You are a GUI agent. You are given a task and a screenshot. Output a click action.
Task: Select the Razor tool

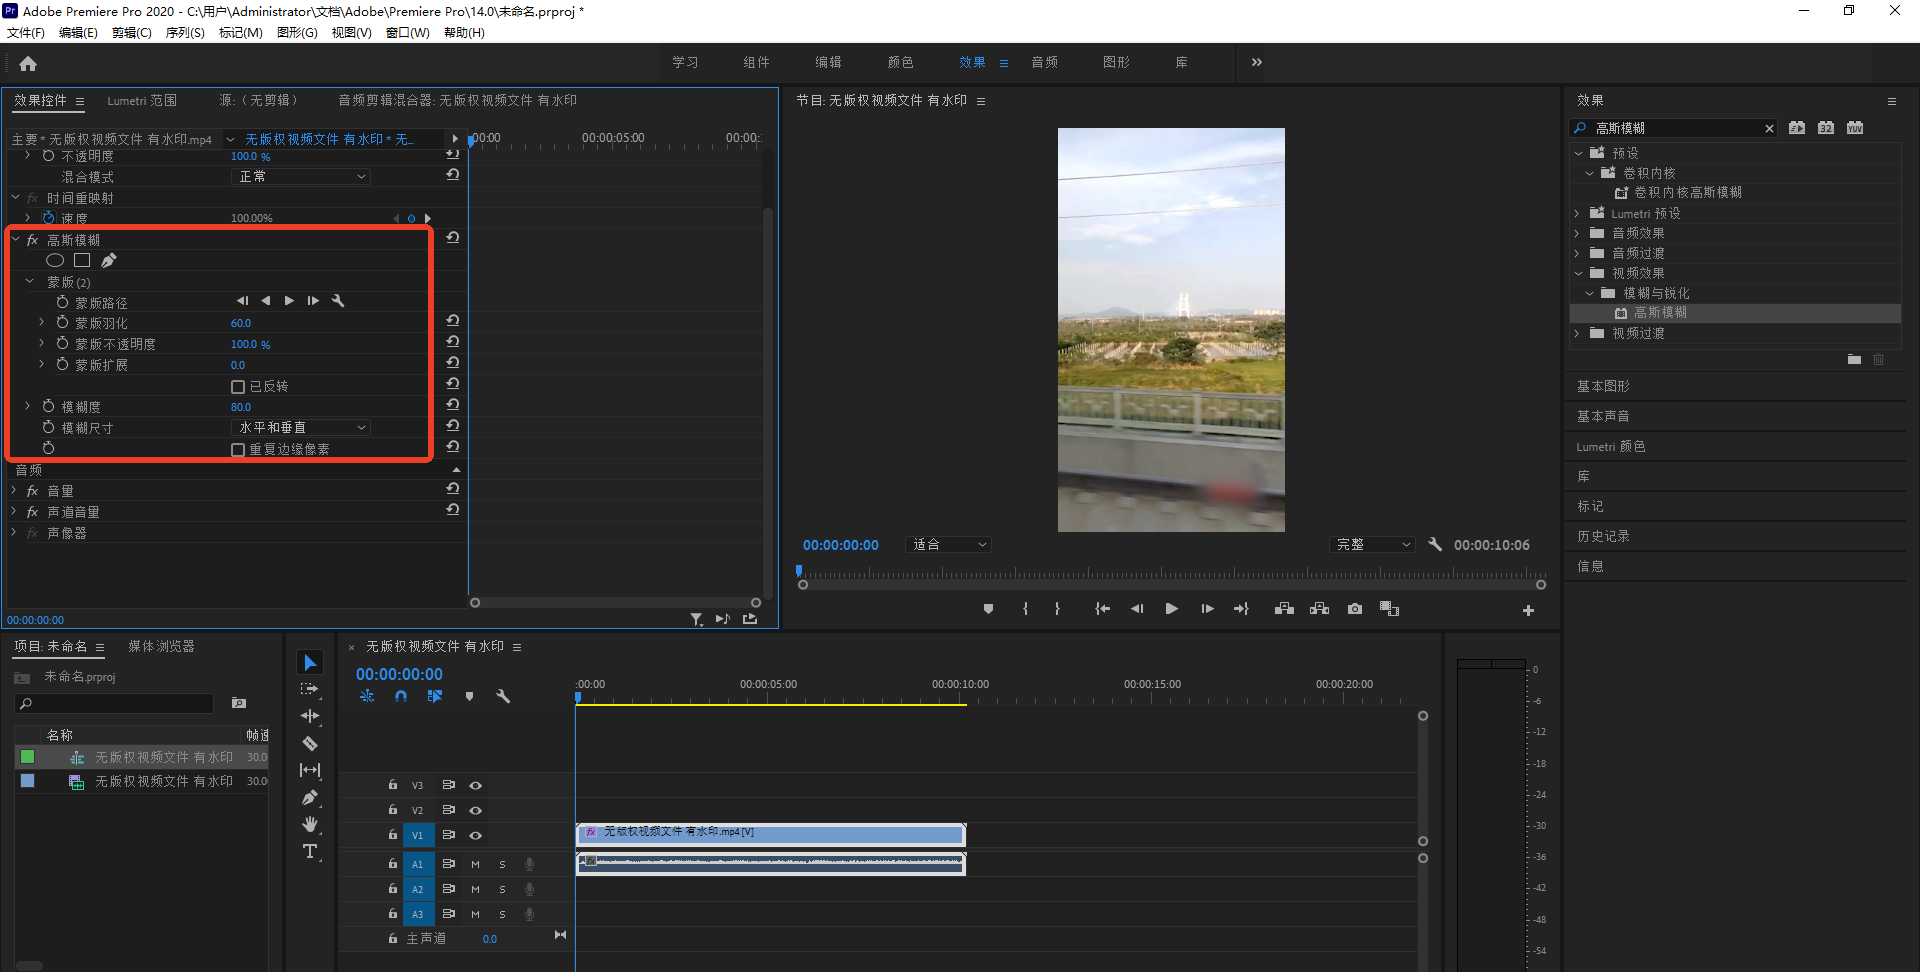point(310,743)
